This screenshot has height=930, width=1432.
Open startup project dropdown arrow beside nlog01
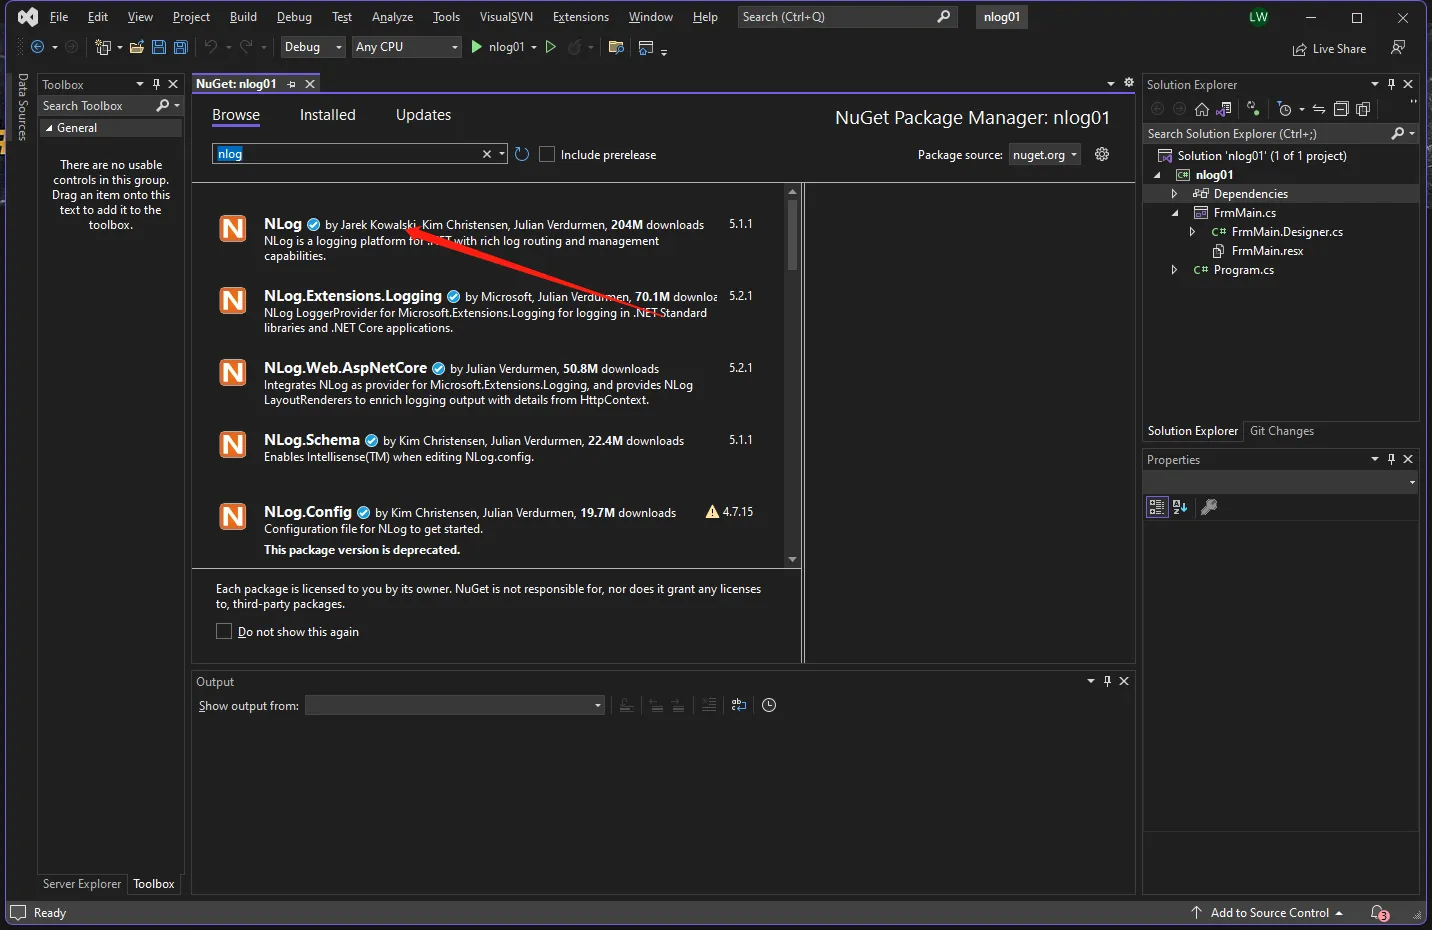pos(533,47)
